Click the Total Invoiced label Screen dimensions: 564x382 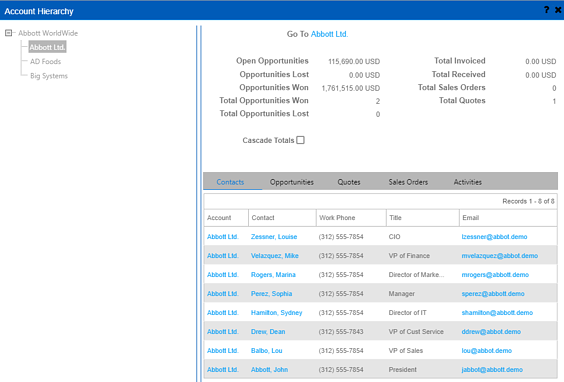click(x=460, y=61)
